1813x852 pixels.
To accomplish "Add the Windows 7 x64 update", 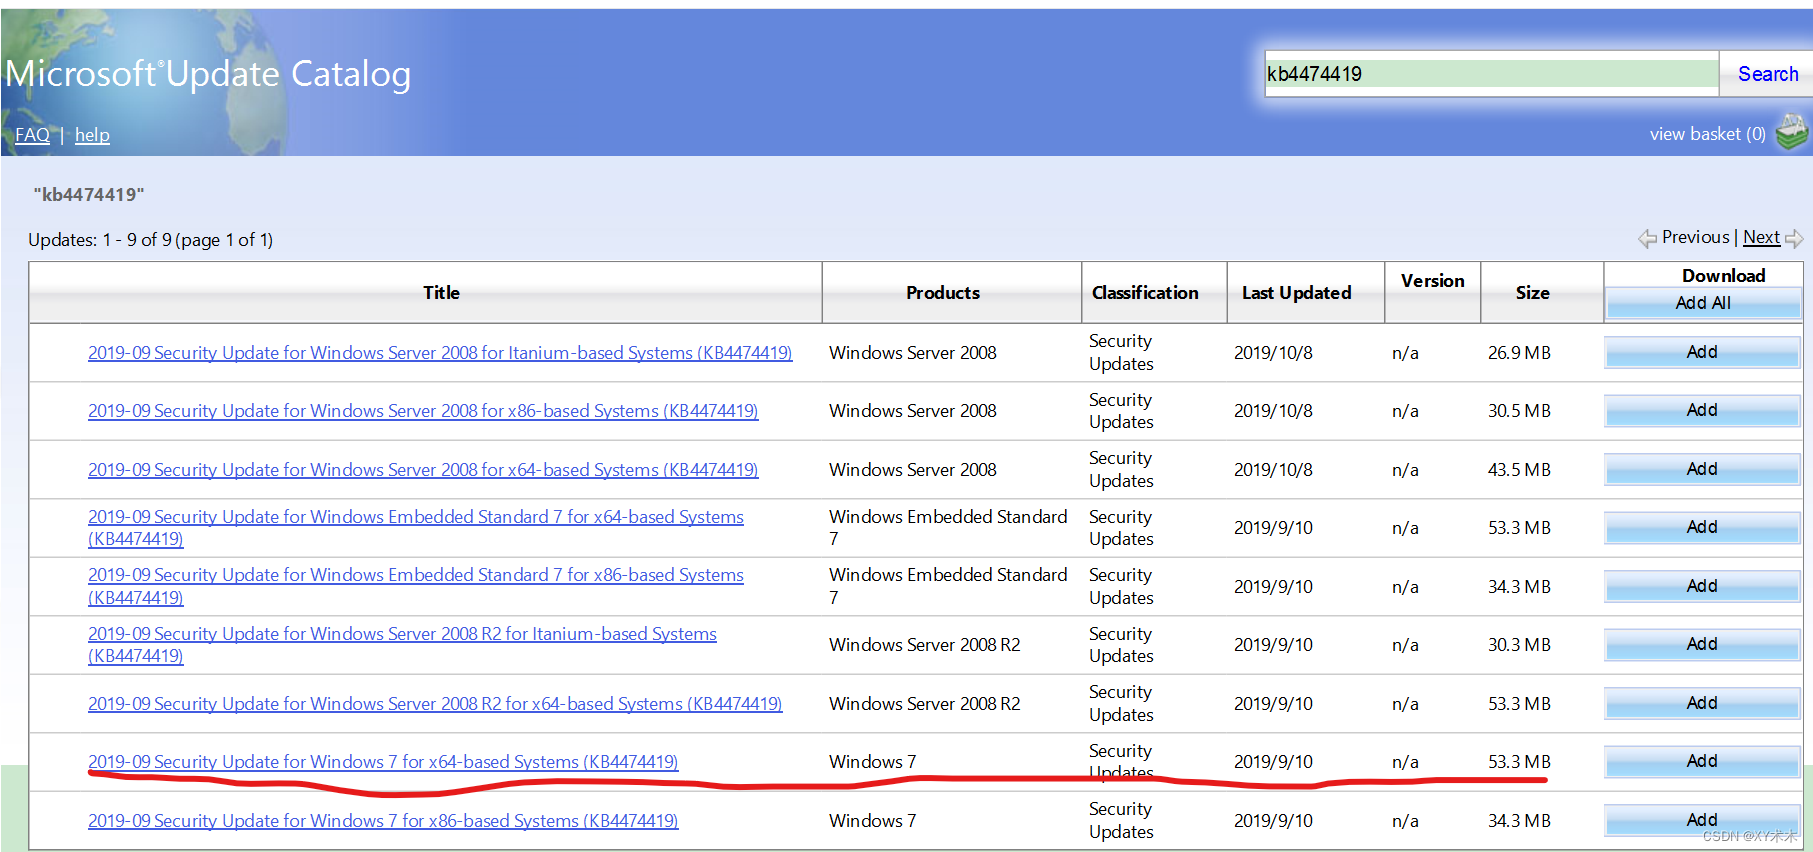I will point(1702,762).
